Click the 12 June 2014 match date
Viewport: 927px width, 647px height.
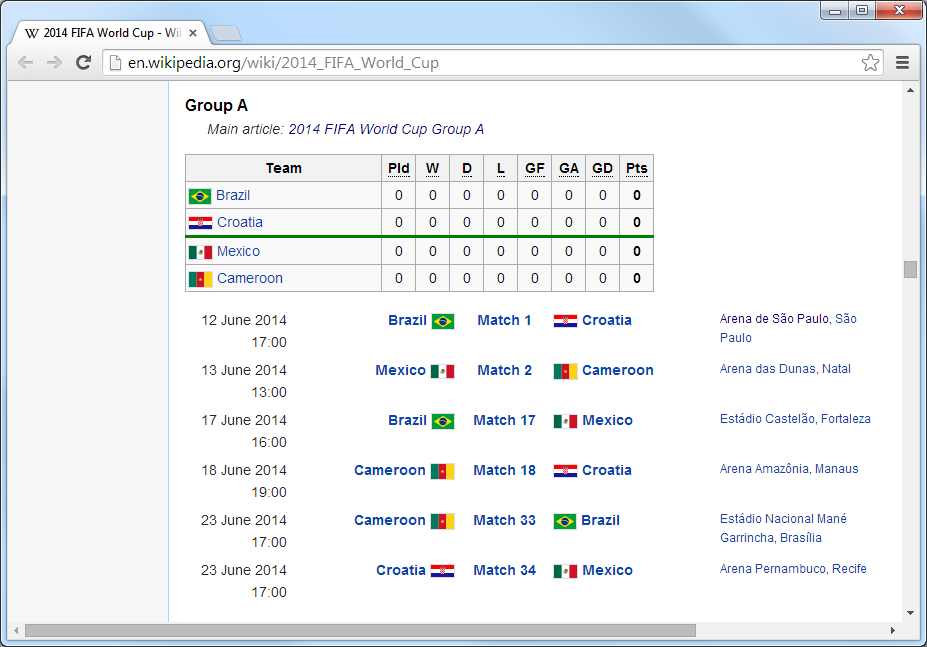[x=244, y=321]
